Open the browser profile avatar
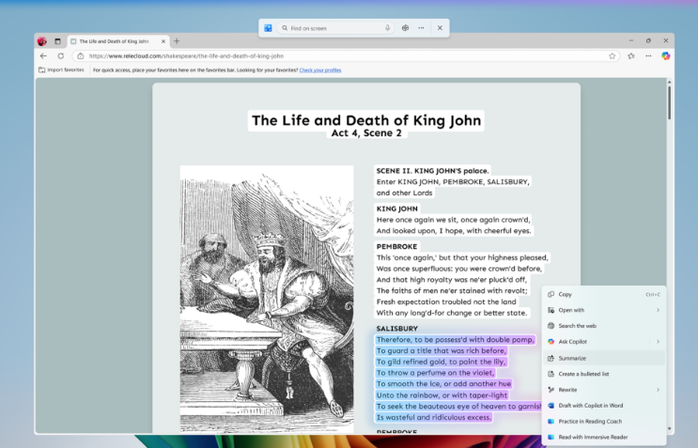The image size is (698, 448). pyautogui.click(x=42, y=41)
